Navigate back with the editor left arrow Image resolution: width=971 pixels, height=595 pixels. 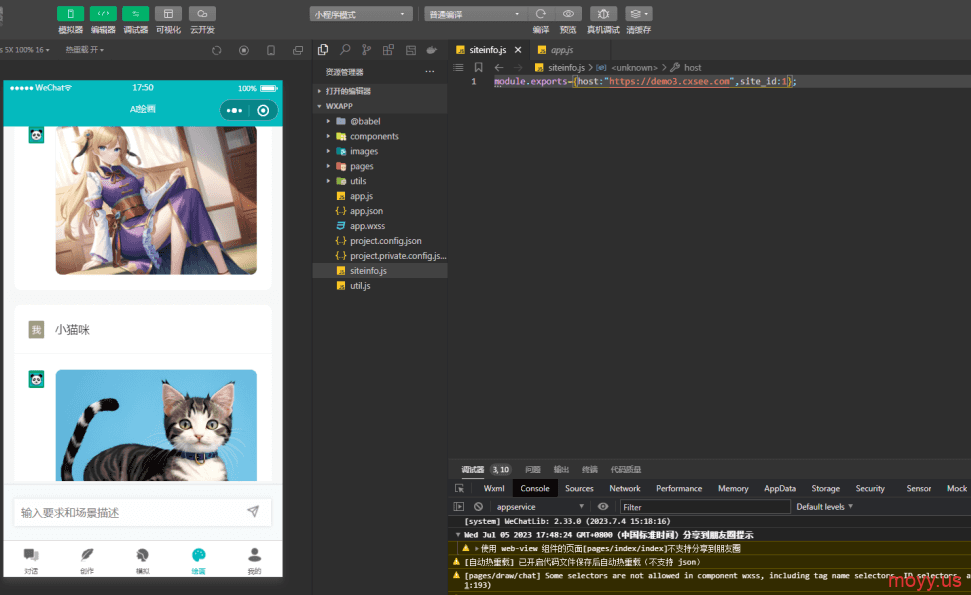tap(499, 67)
